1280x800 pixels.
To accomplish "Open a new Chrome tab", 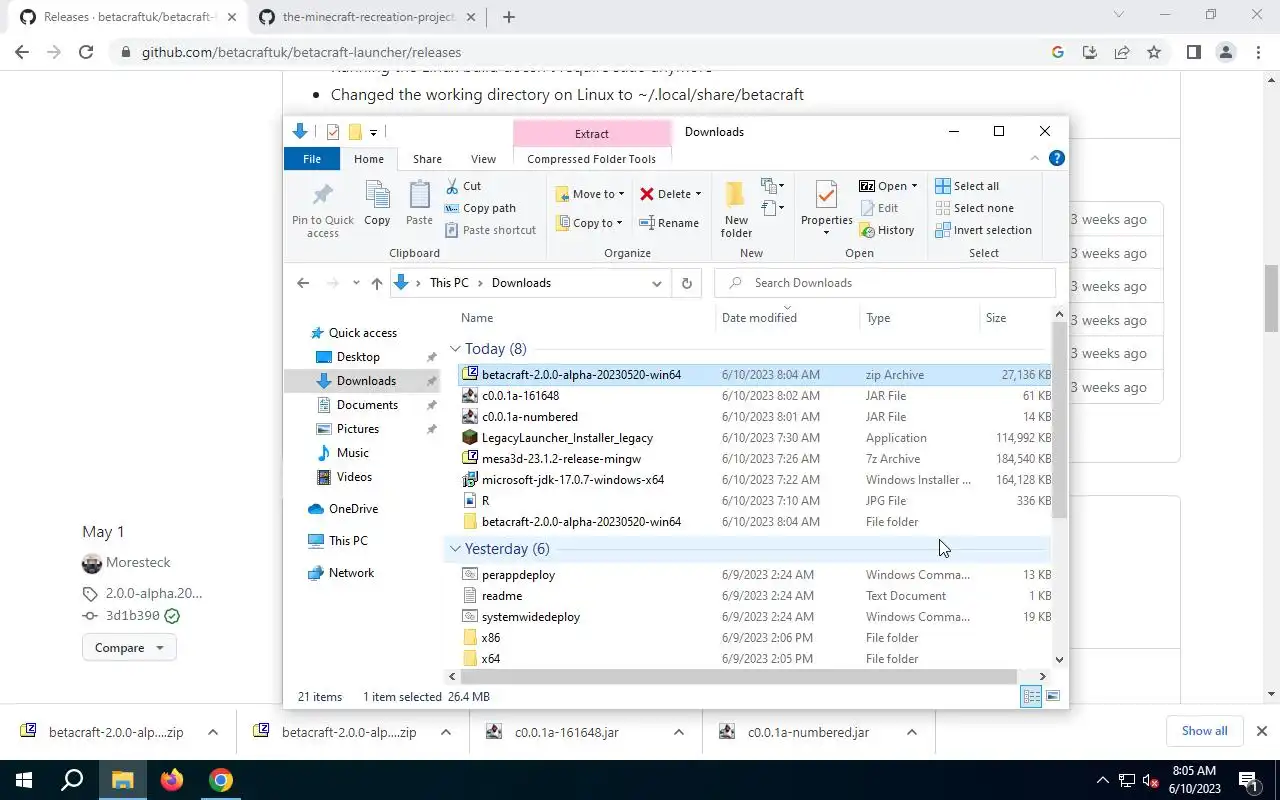I will coord(509,17).
